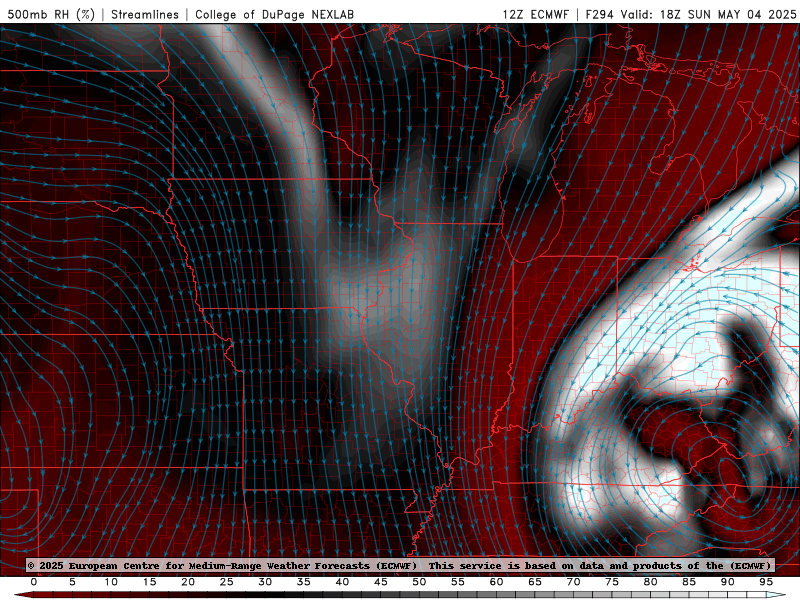Click the "40" value on the RH scale
Image resolution: width=800 pixels, height=600 pixels.
[342, 582]
